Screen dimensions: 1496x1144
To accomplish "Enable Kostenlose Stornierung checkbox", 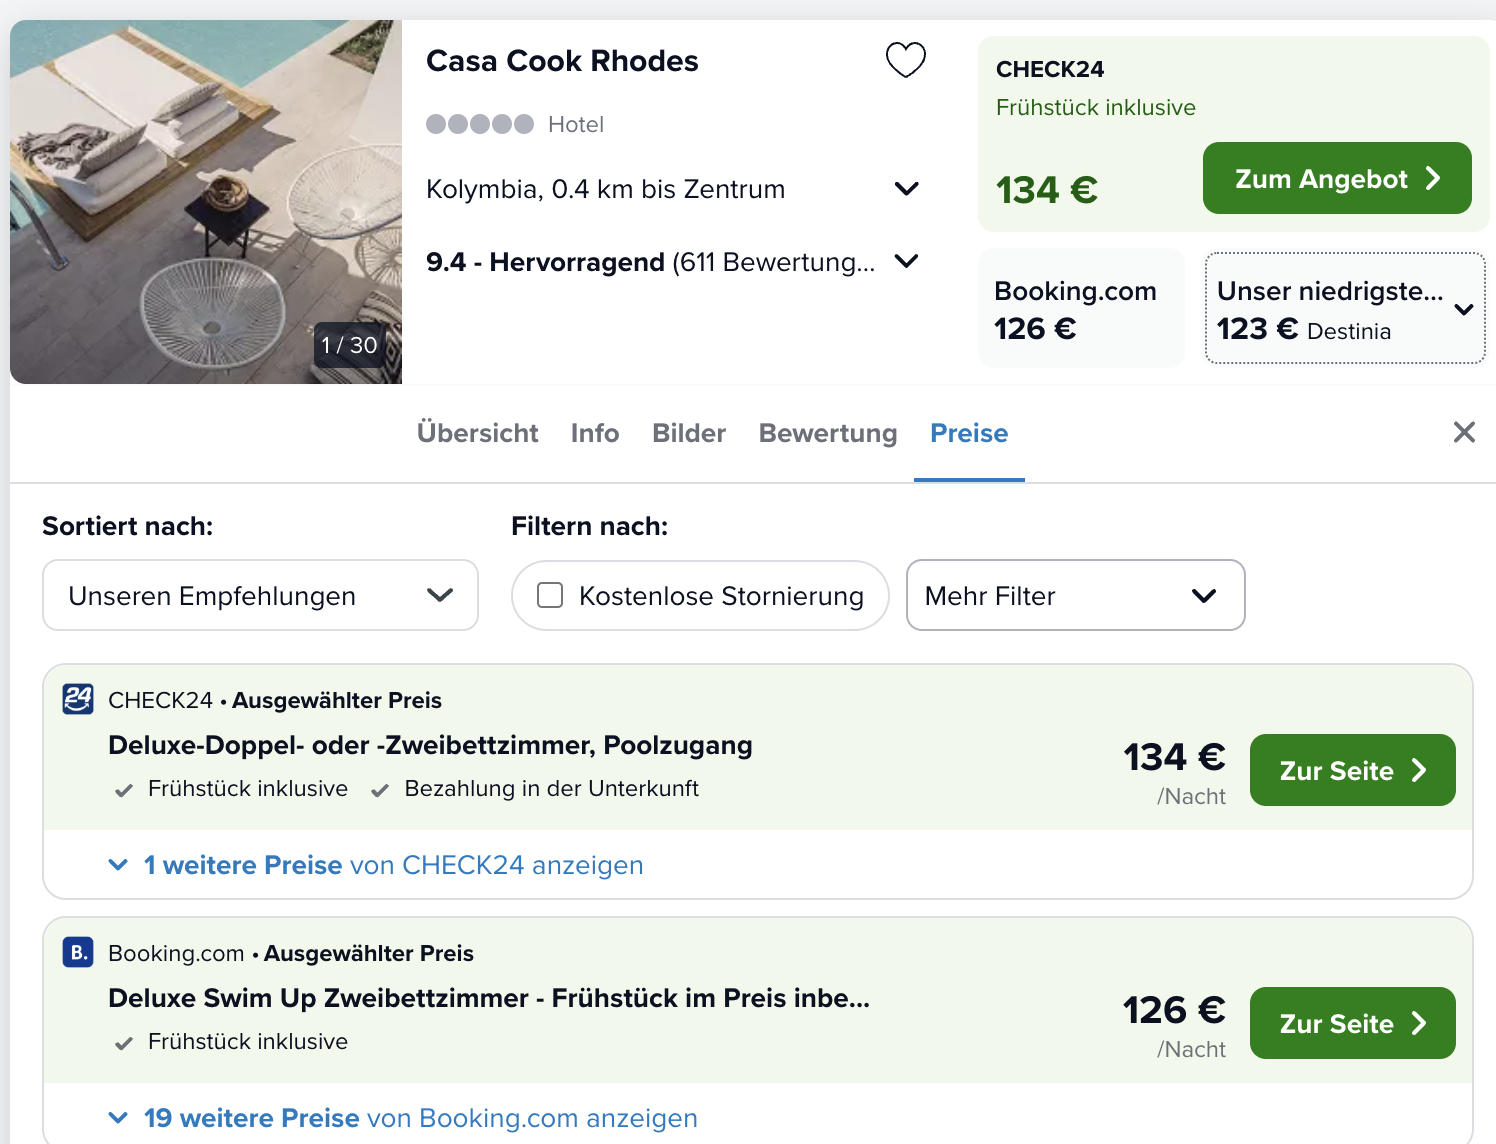I will [550, 595].
